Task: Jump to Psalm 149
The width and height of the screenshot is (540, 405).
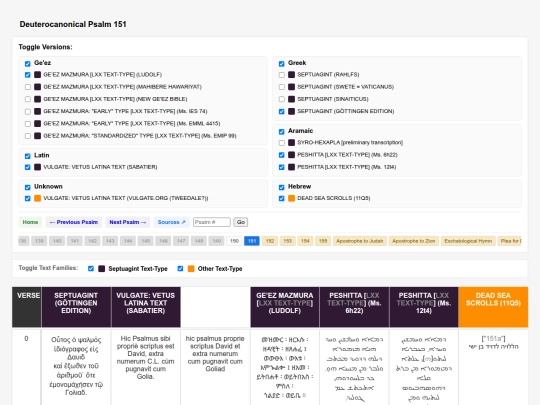Action: pos(217,241)
